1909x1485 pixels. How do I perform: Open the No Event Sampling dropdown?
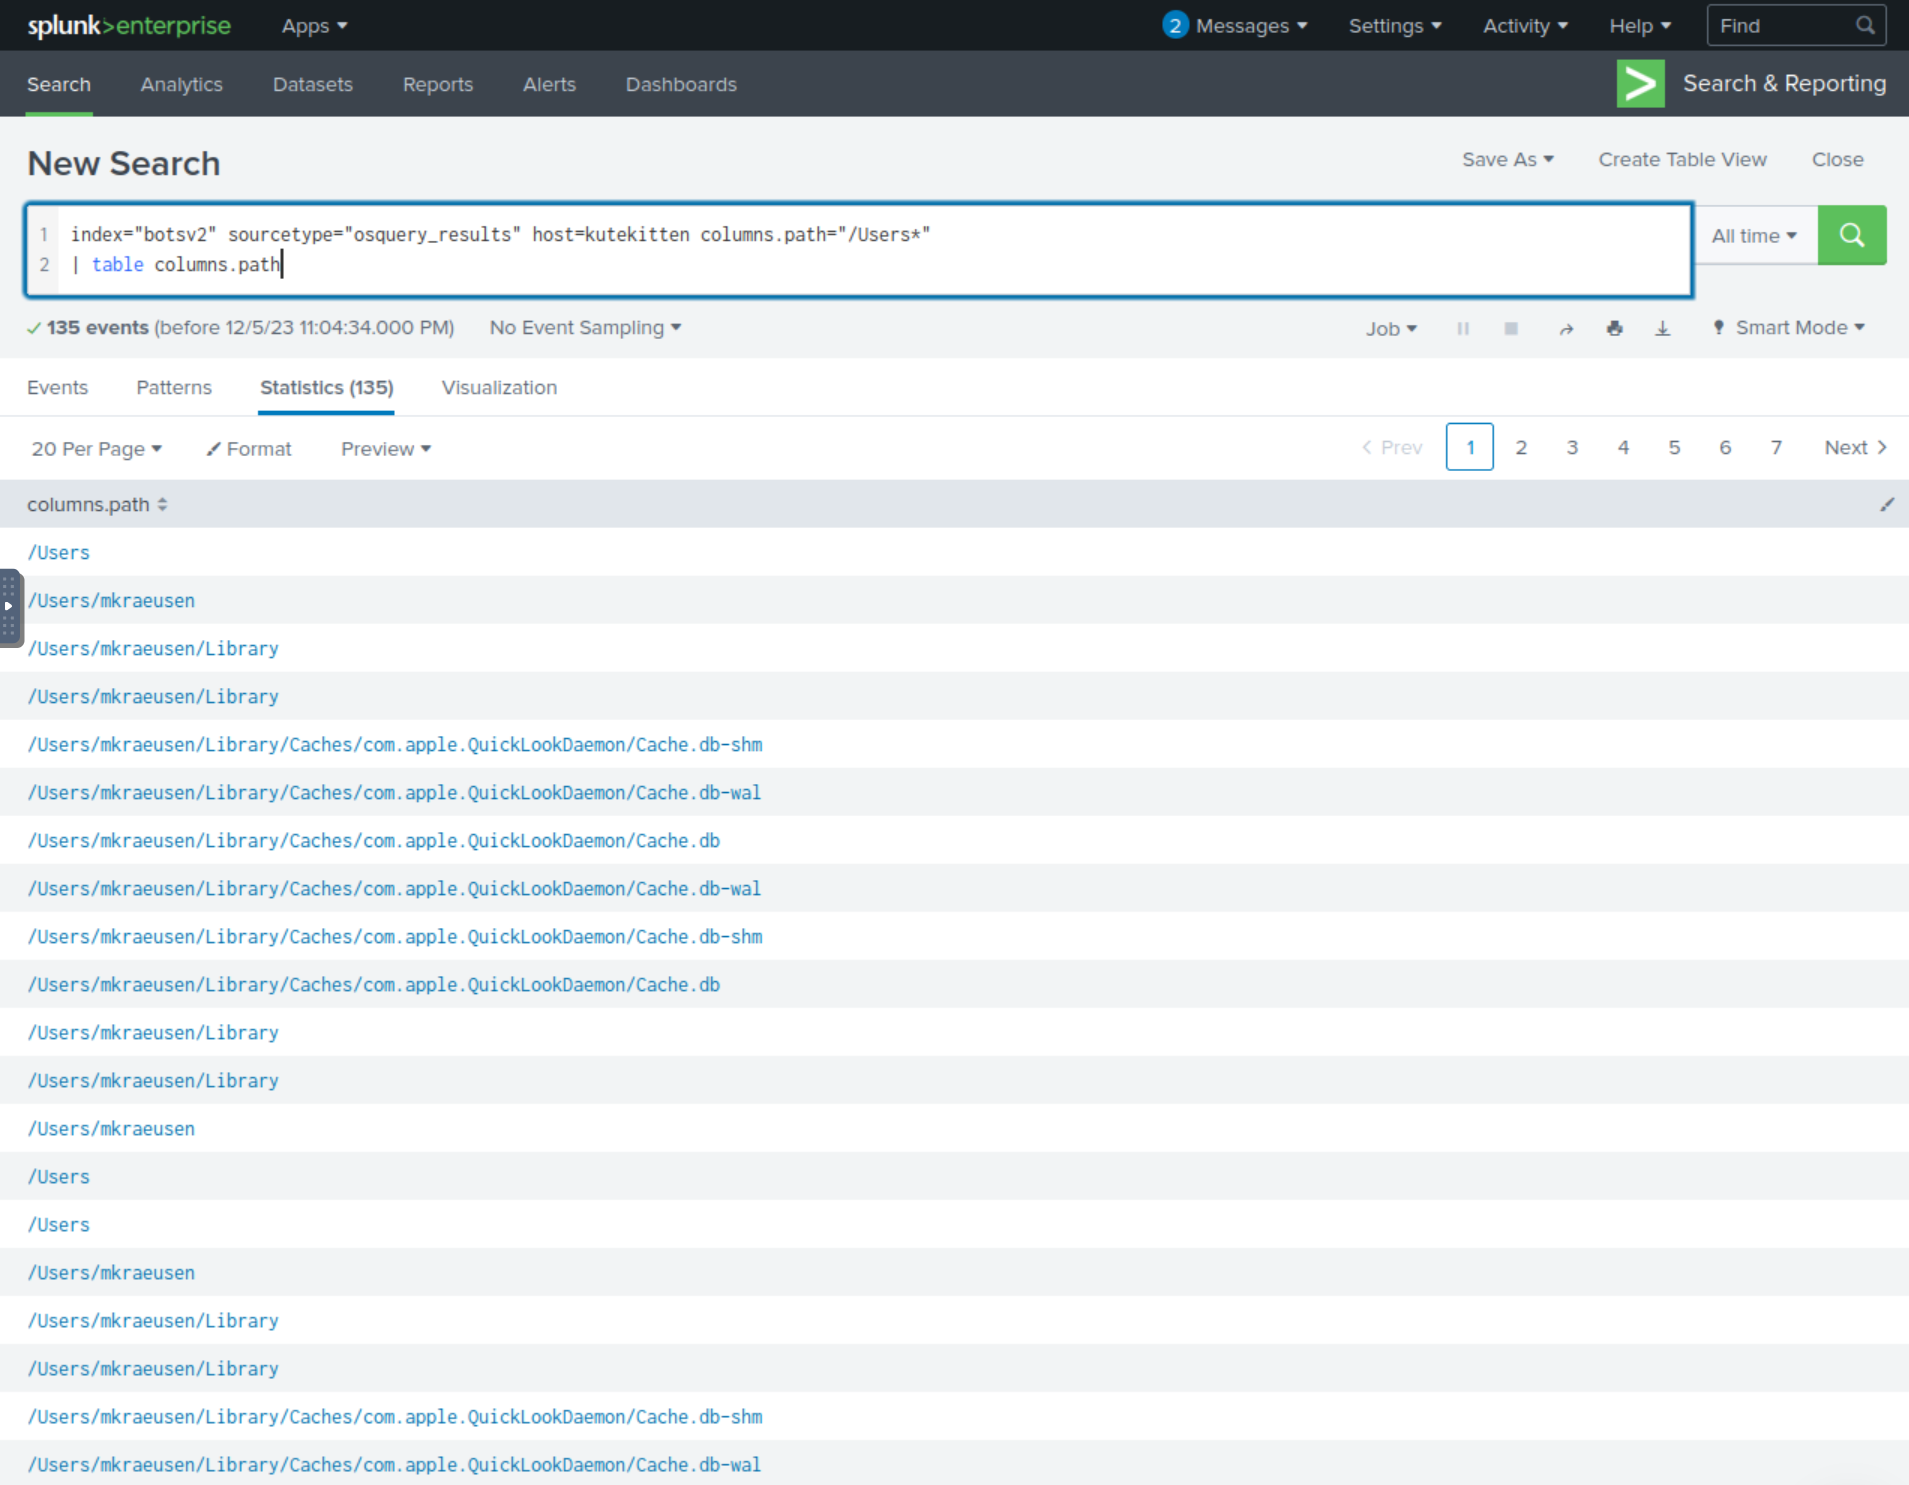coord(585,328)
